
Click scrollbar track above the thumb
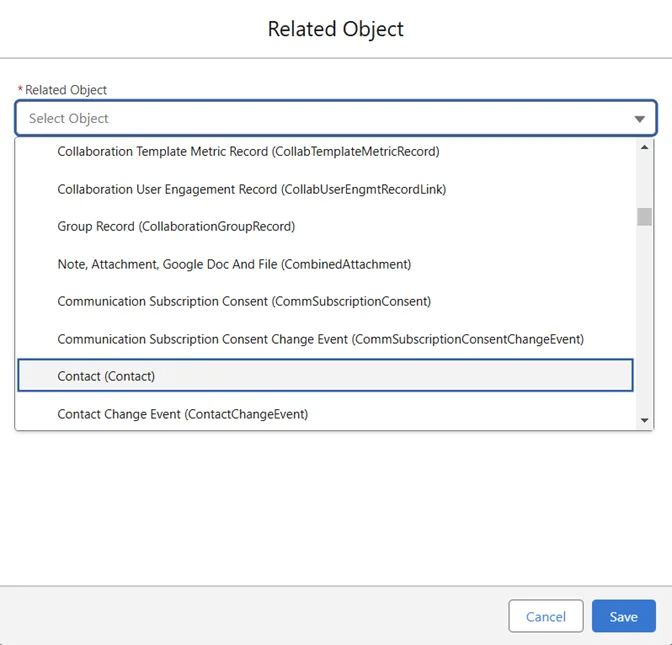[x=644, y=180]
